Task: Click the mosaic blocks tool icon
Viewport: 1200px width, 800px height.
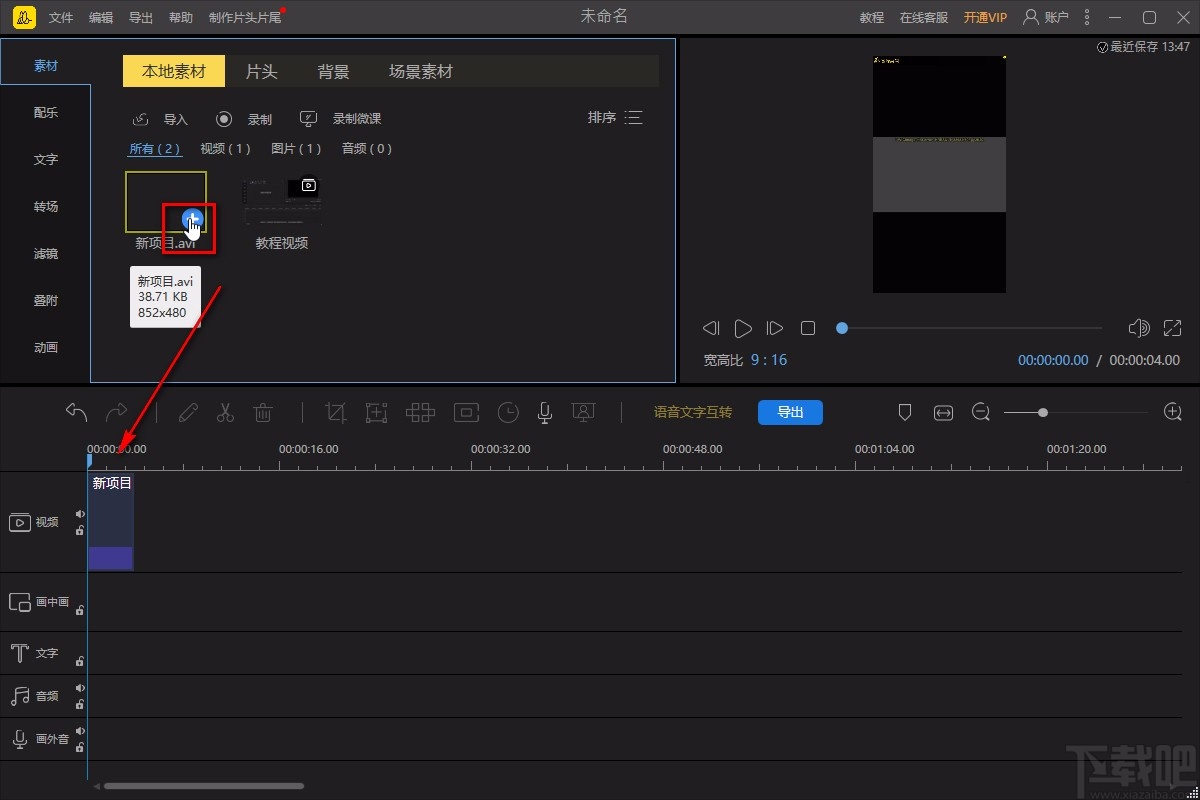Action: 420,412
